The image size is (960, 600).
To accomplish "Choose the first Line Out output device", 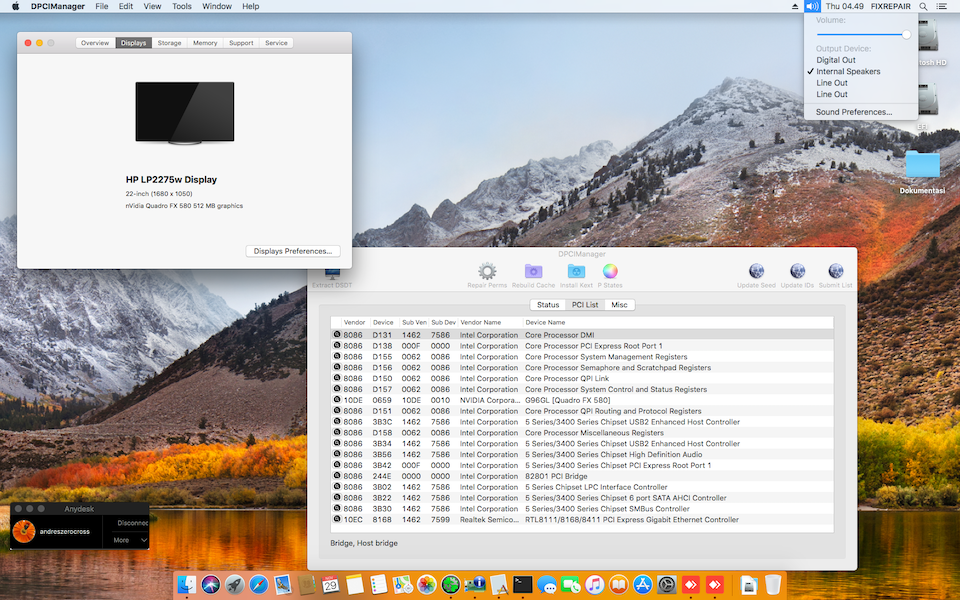I will click(x=832, y=83).
